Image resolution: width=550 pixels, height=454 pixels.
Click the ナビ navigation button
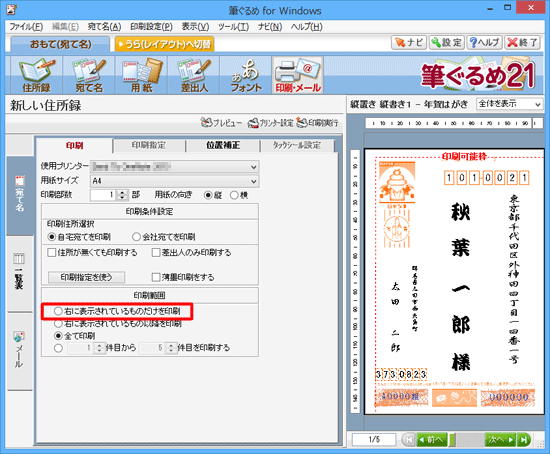click(409, 42)
